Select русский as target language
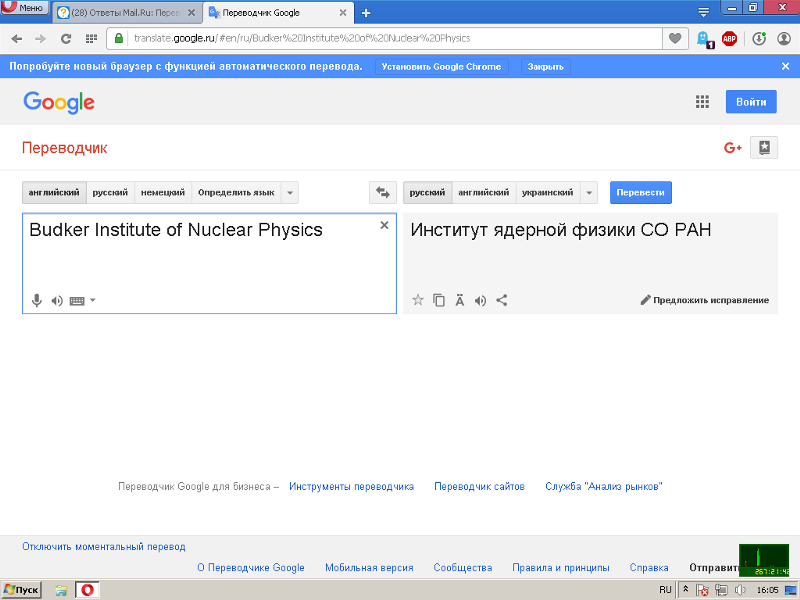800x600 pixels. tap(428, 192)
